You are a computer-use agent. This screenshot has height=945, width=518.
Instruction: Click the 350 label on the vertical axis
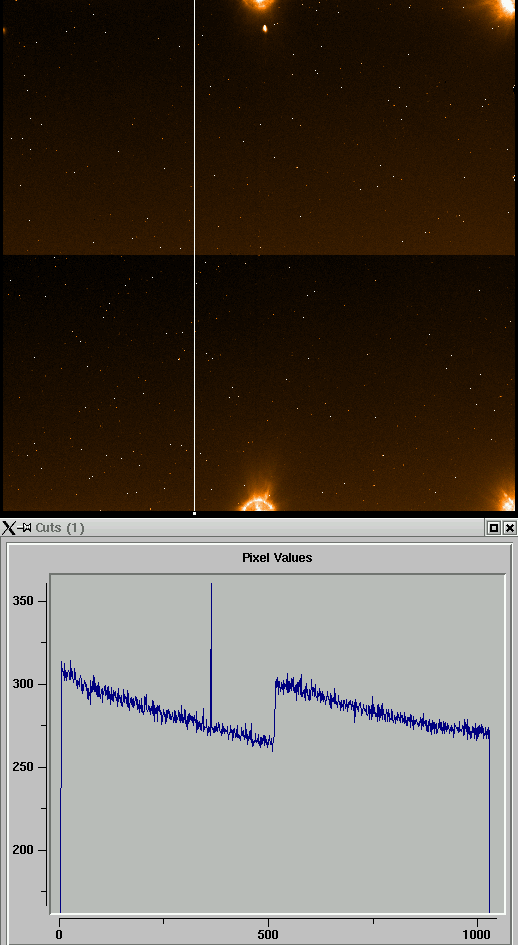pyautogui.click(x=24, y=601)
